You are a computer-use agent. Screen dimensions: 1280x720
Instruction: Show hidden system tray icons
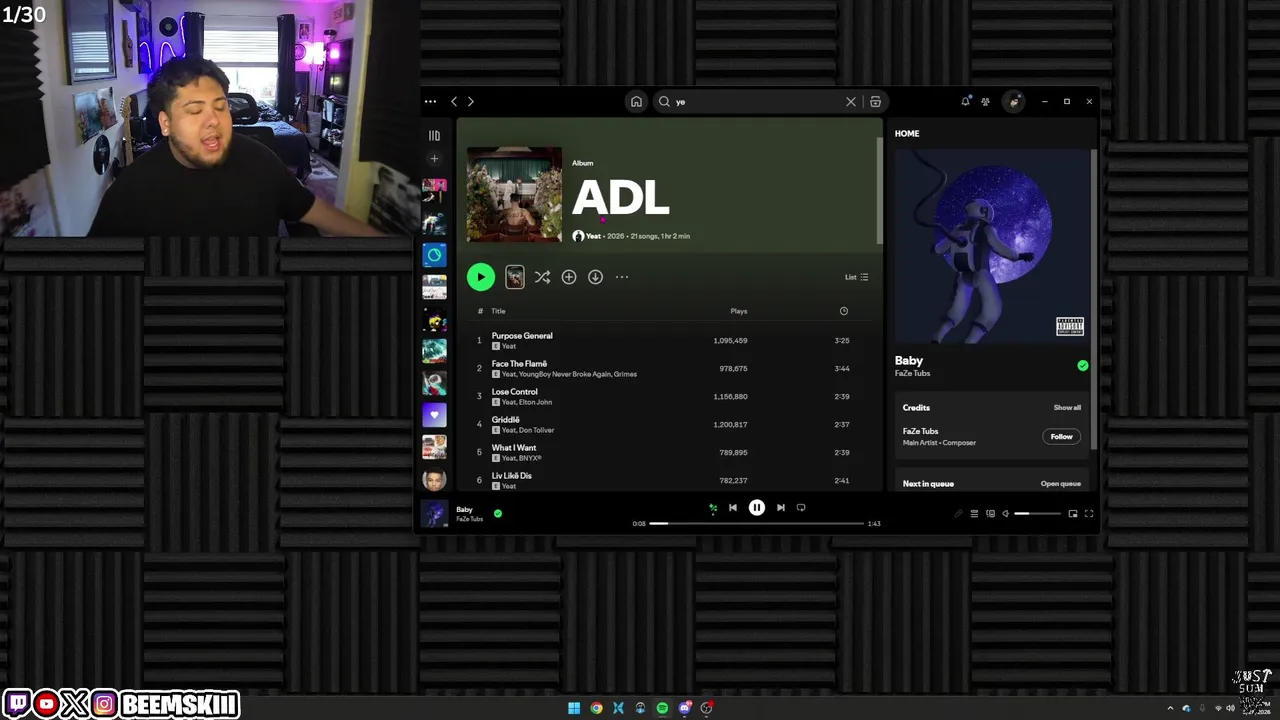point(1170,708)
